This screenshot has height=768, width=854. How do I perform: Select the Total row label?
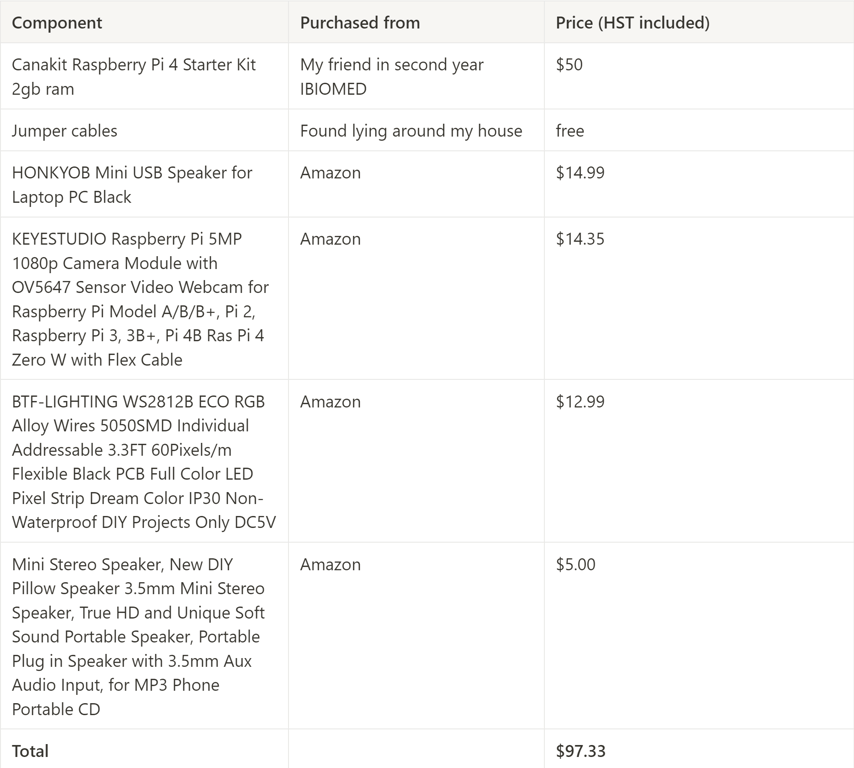pyautogui.click(x=30, y=751)
